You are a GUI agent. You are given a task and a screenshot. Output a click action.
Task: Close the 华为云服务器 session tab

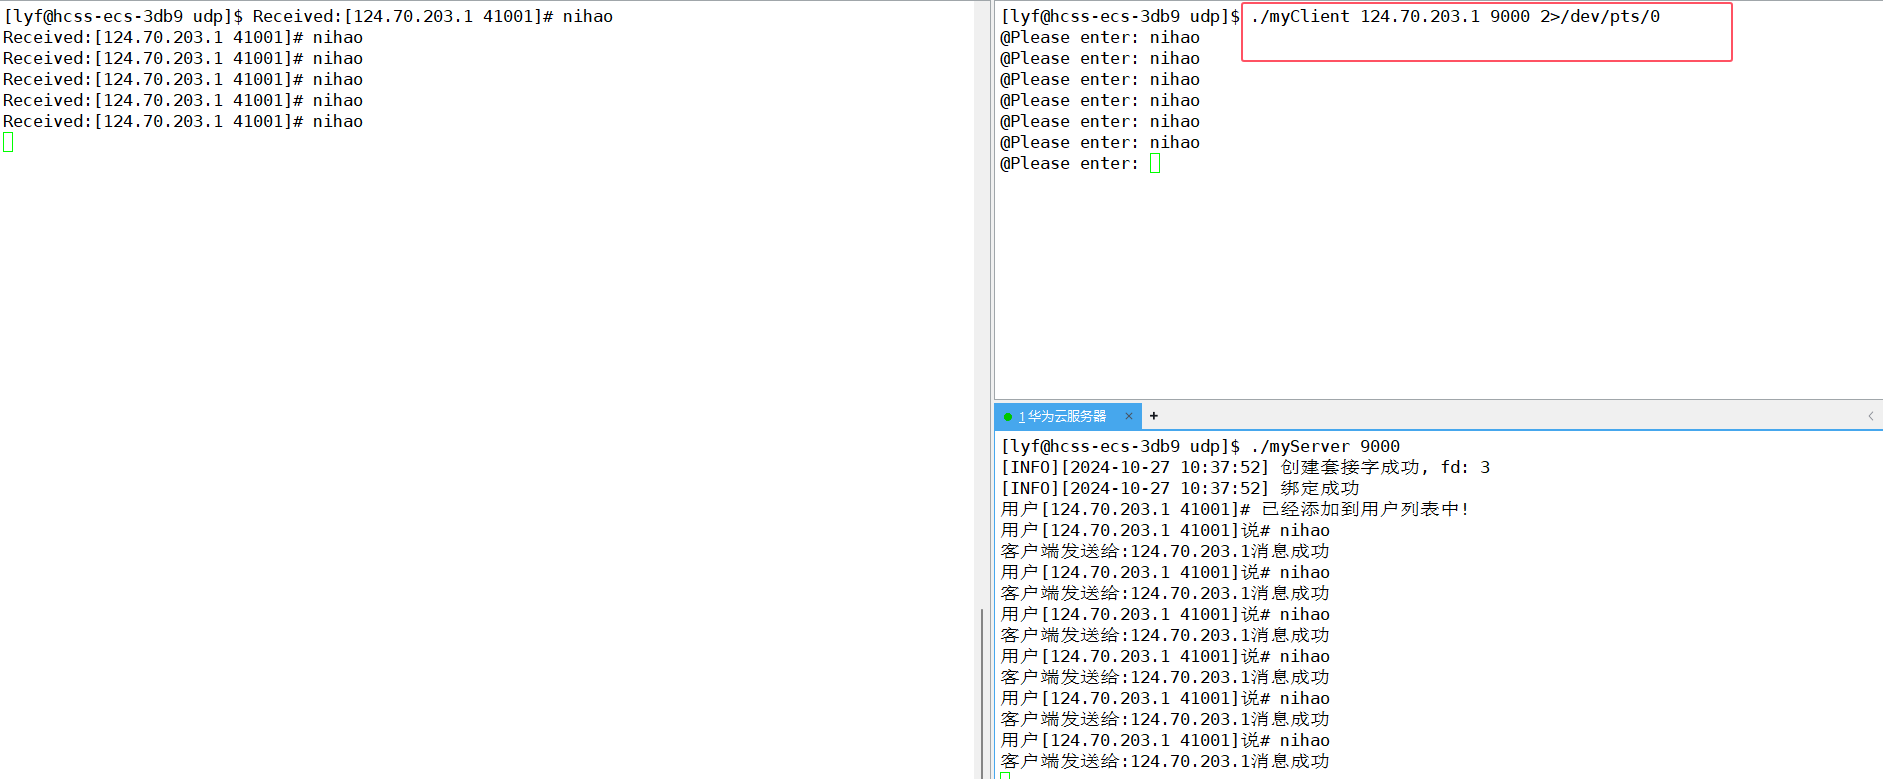coord(1128,416)
